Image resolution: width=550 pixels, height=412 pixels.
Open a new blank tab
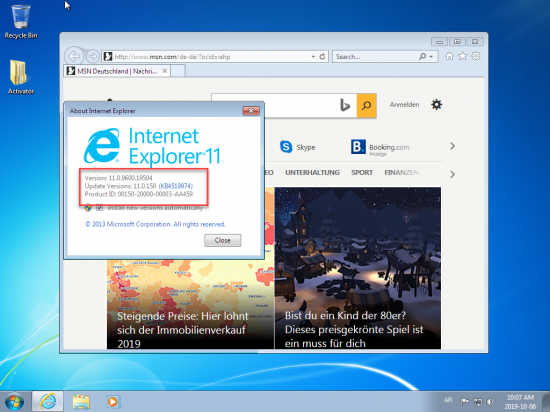tap(178, 71)
